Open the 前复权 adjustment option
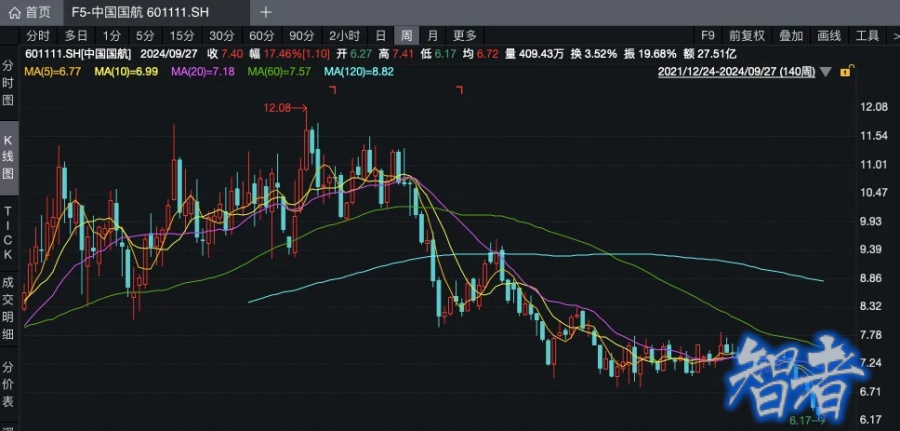The width and height of the screenshot is (900, 431). (747, 36)
